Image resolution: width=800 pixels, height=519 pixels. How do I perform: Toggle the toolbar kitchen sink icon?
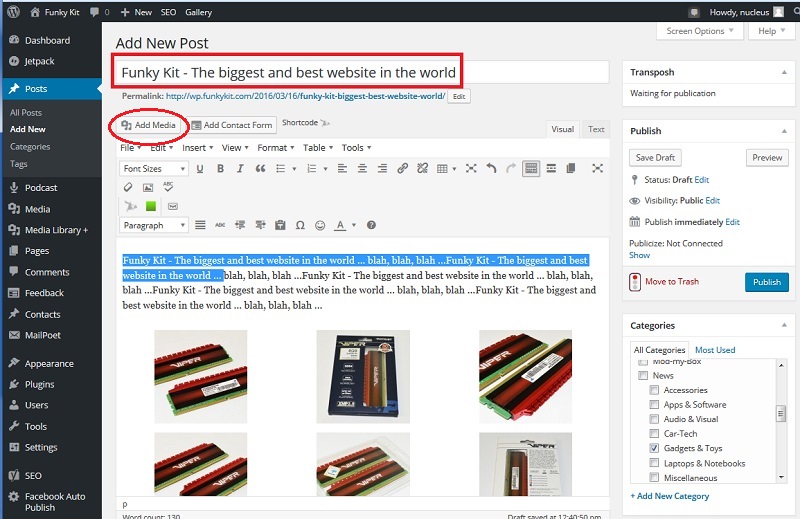click(531, 168)
